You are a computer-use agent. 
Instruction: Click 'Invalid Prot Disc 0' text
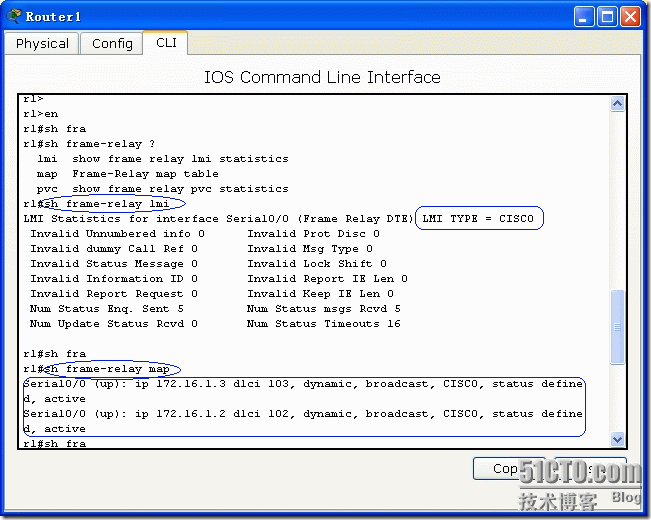(313, 233)
